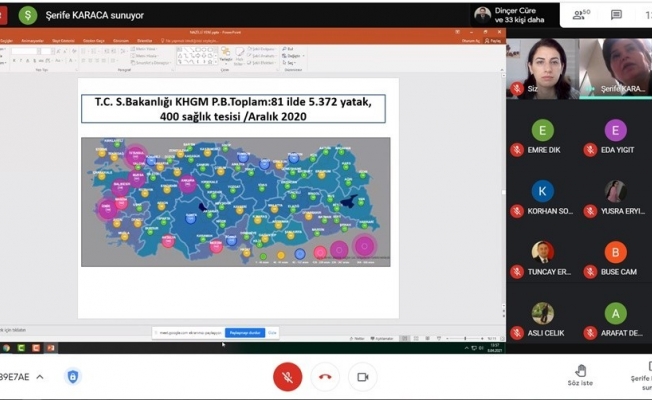Open the participants list icon
Viewport: 652px width, 400px height.
tap(579, 14)
